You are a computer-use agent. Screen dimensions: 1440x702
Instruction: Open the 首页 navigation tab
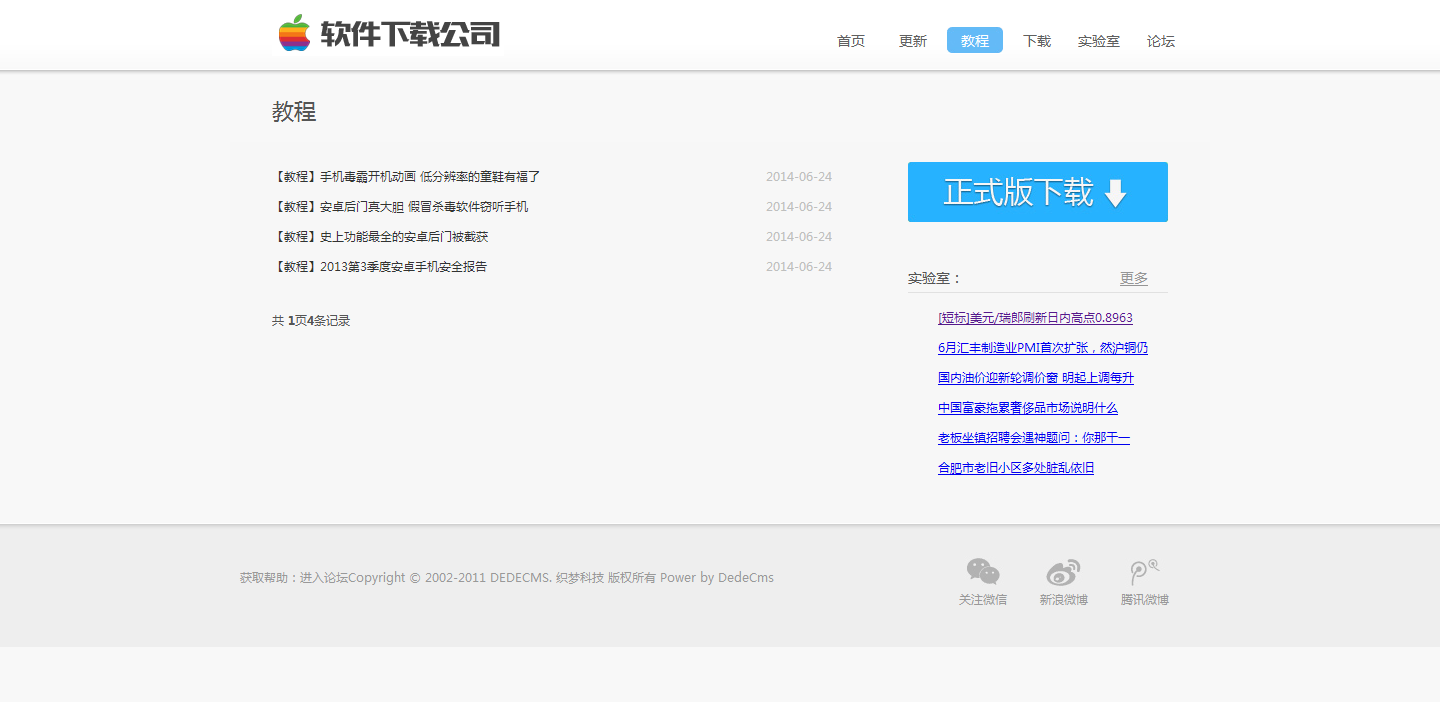pos(851,41)
